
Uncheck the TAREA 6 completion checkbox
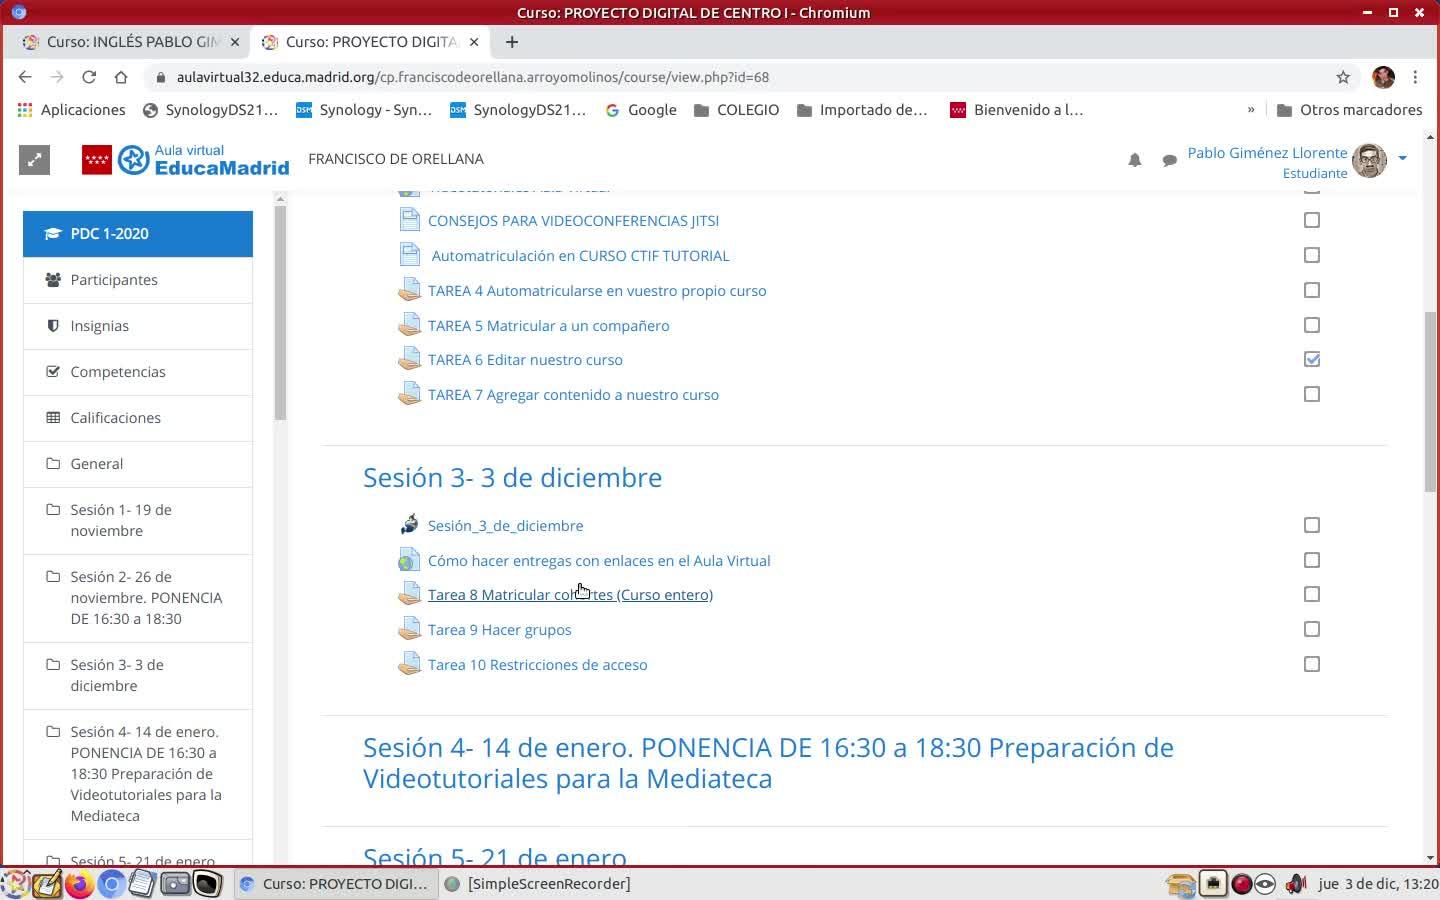pyautogui.click(x=1312, y=359)
